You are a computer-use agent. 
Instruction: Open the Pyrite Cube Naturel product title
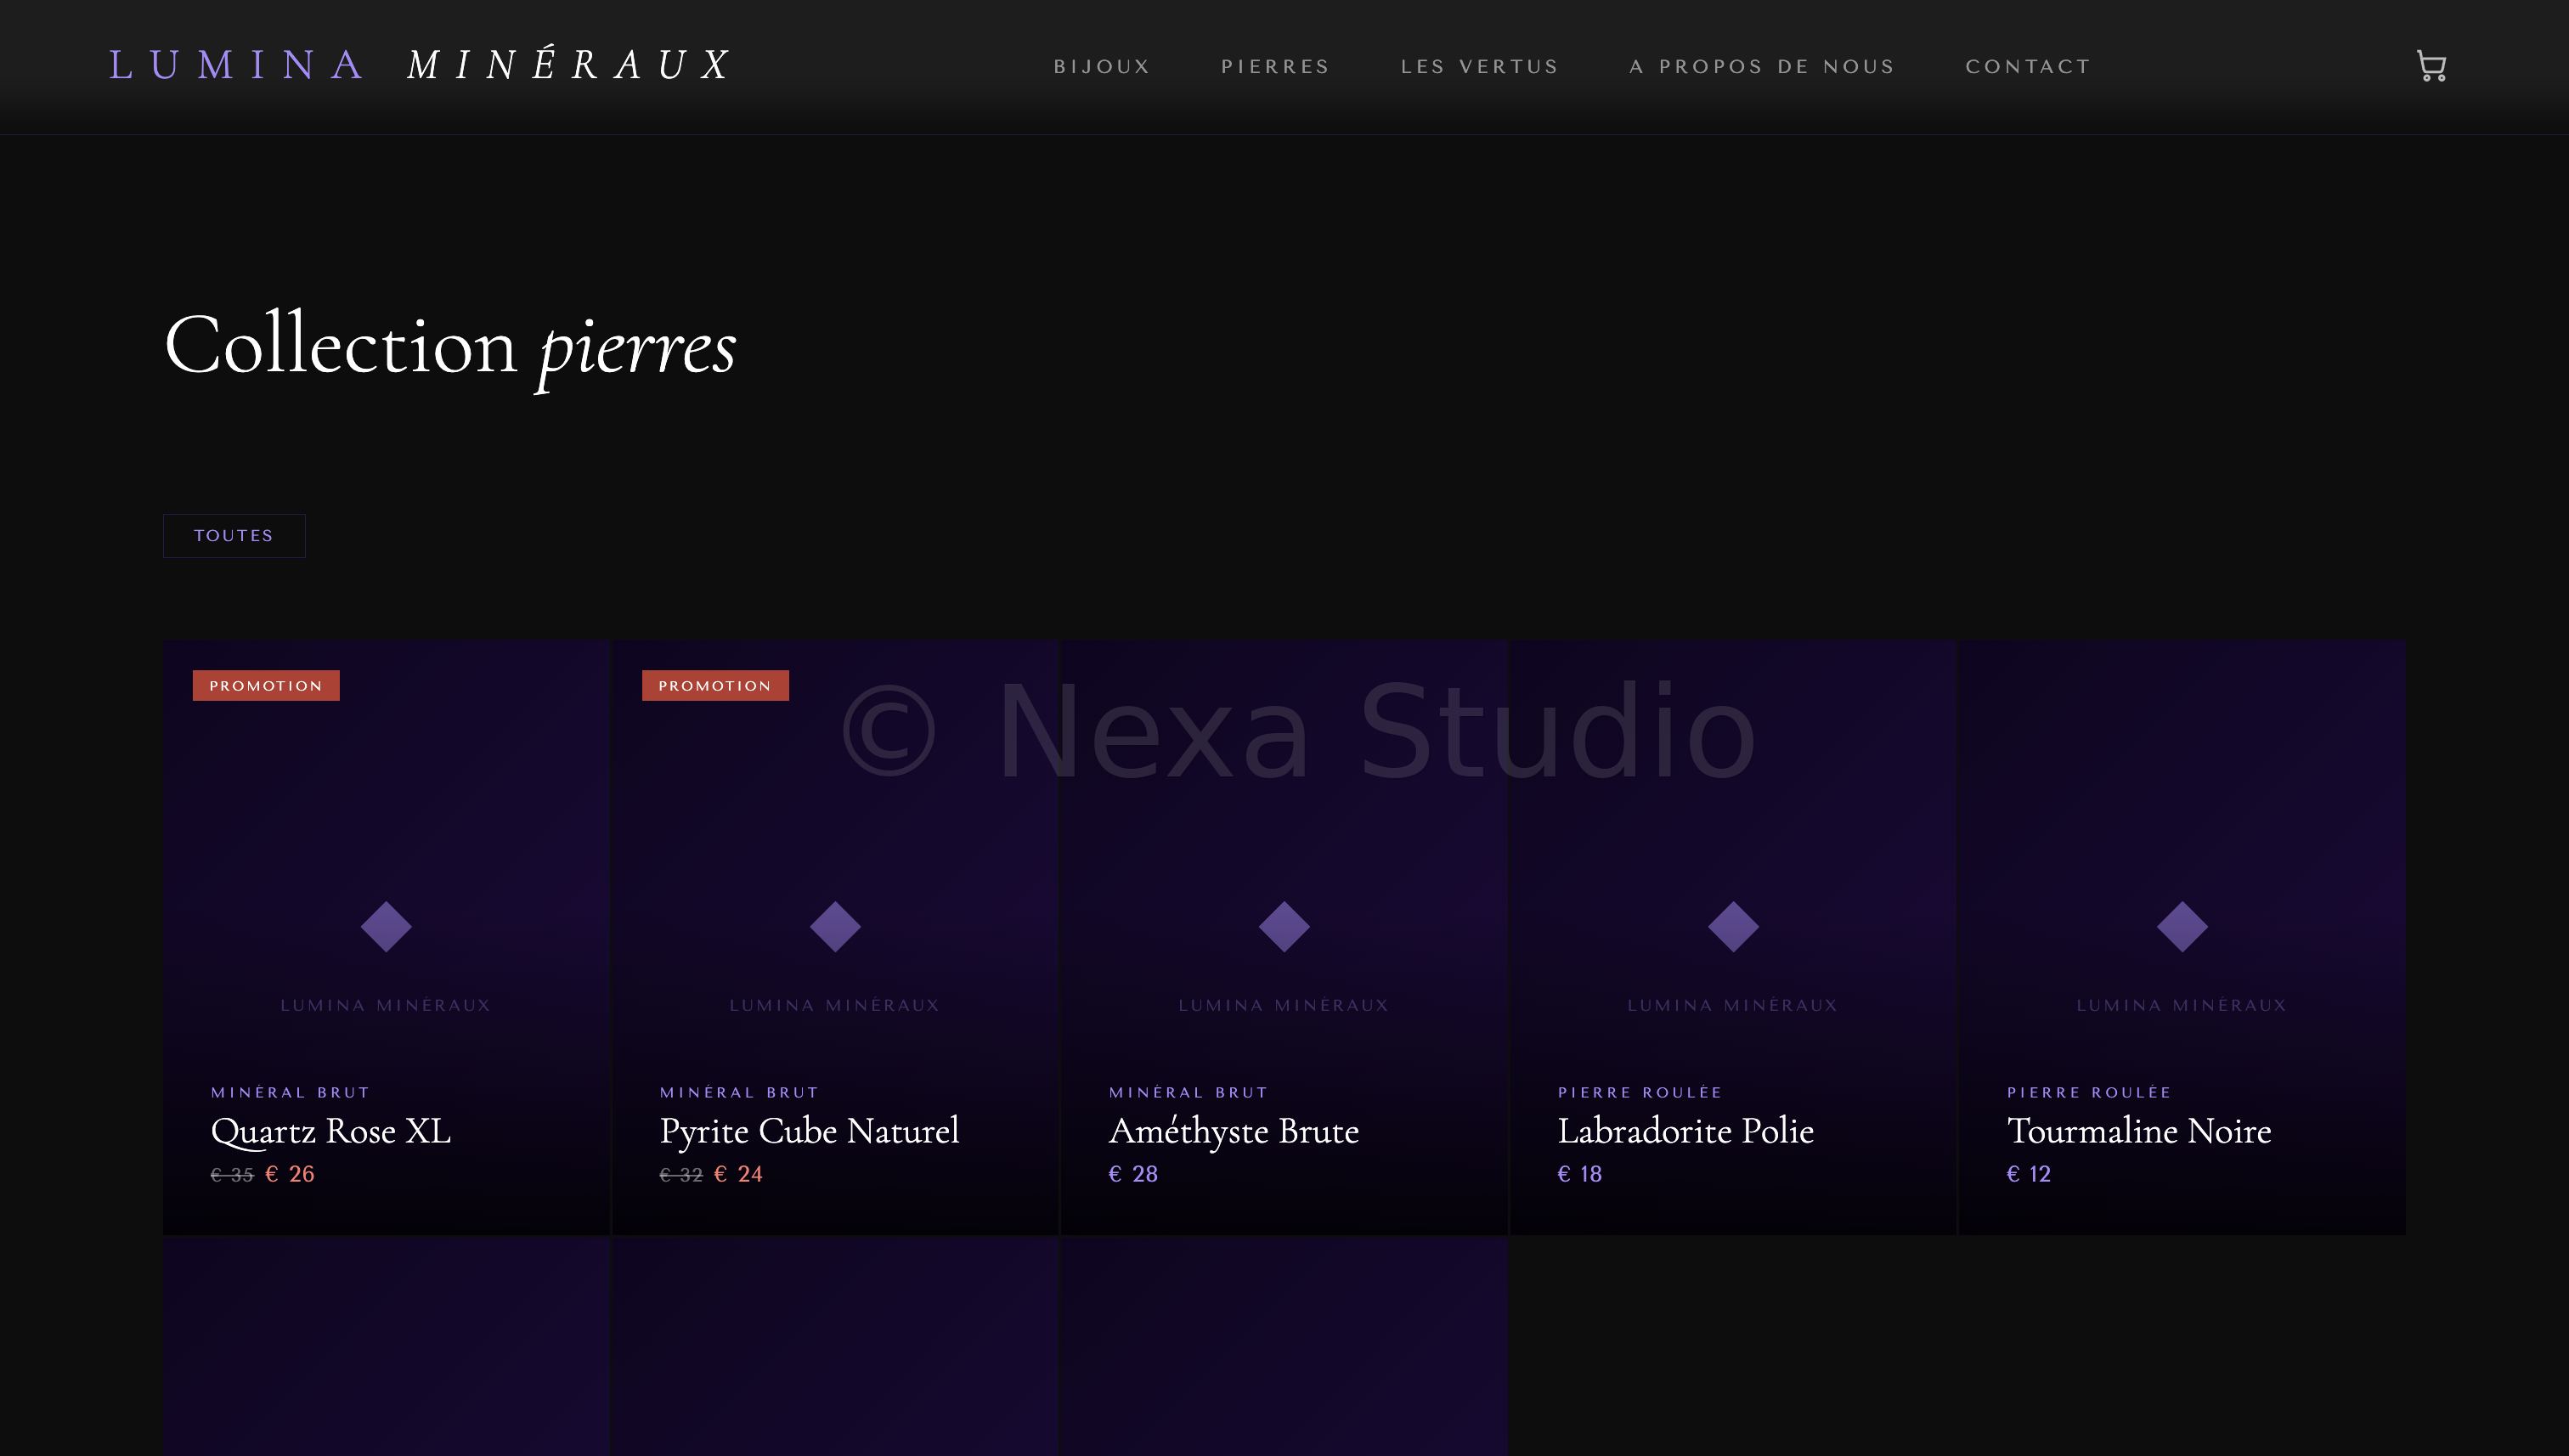coord(809,1131)
